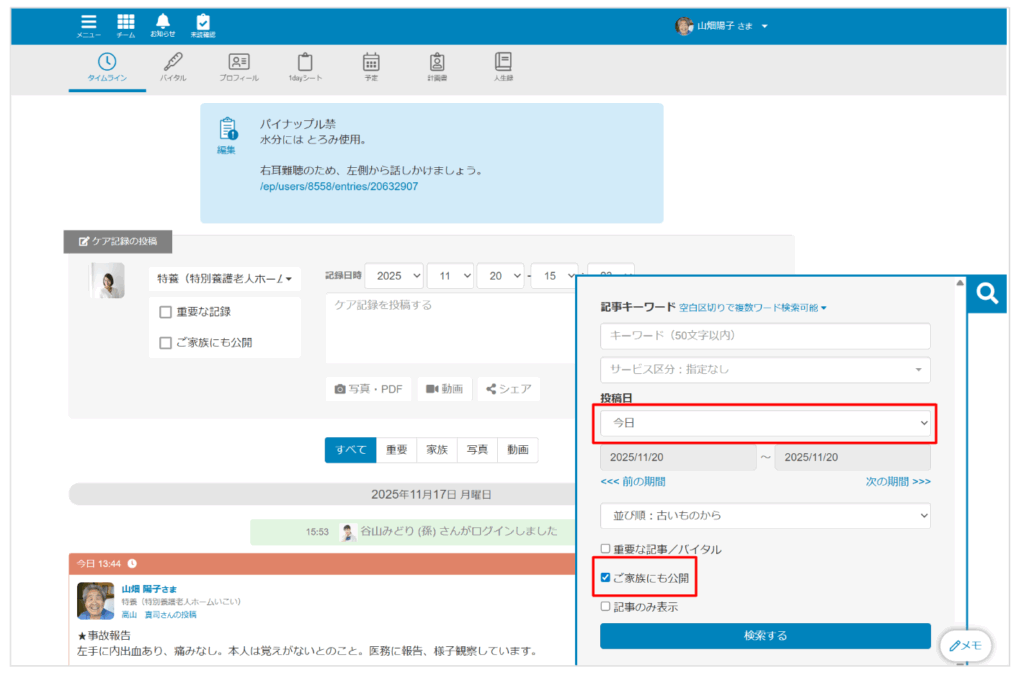Open the お知らせ notification bell icon
Viewport: 1024px width, 683px height.
tap(162, 22)
